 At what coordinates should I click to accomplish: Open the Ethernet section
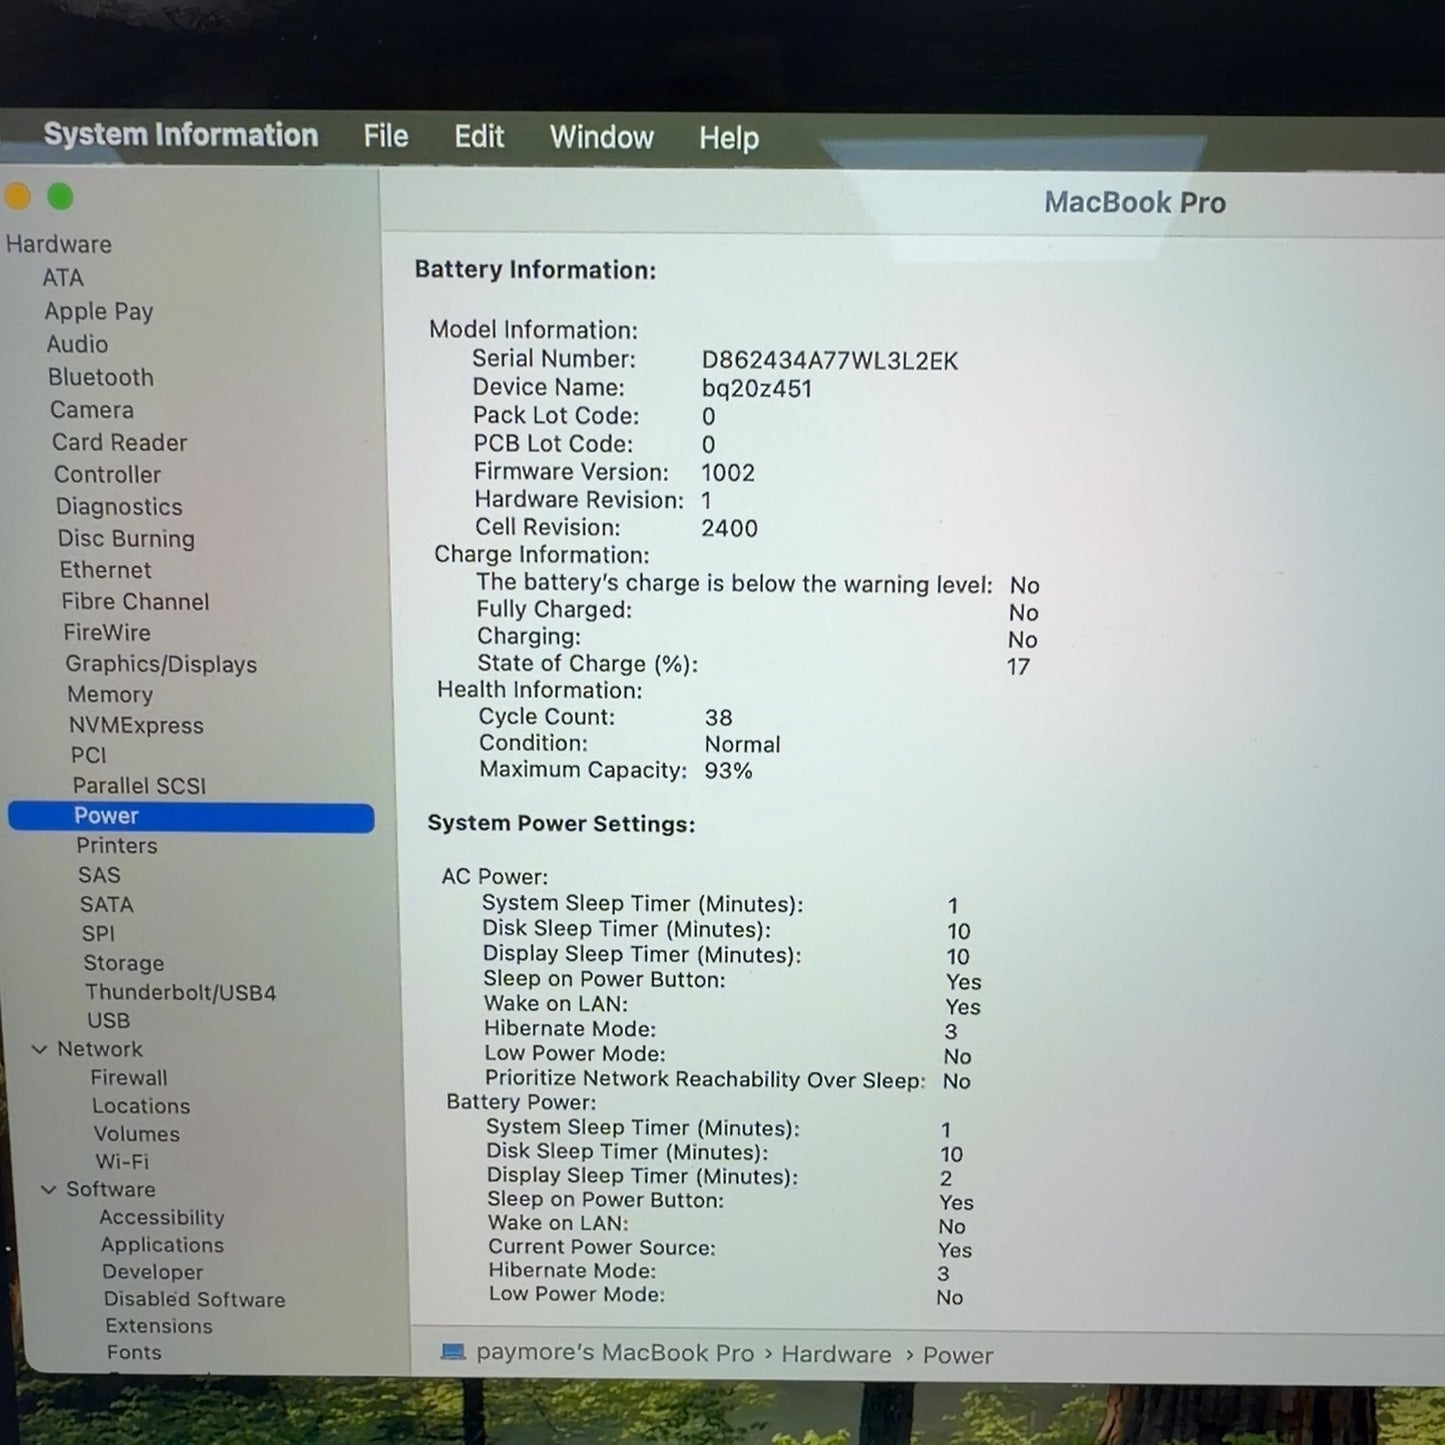(x=106, y=570)
